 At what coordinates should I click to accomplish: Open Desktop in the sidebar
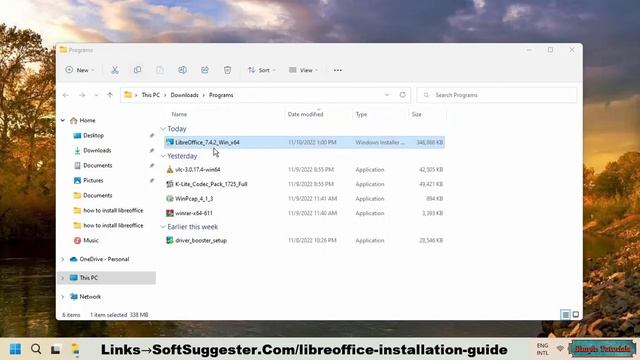coord(93,136)
